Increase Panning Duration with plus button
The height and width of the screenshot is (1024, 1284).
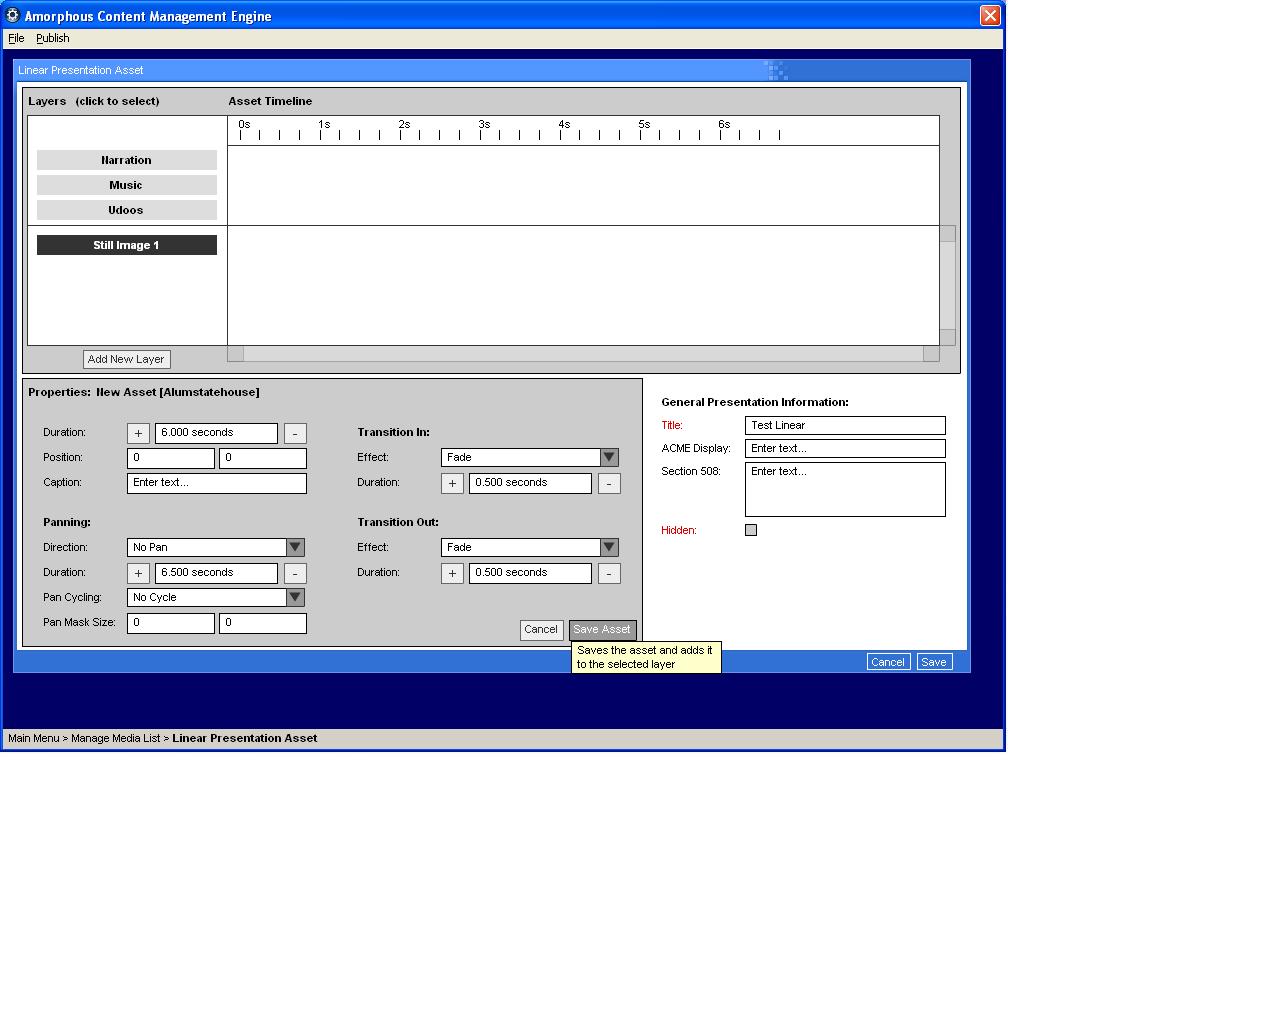pyautogui.click(x=138, y=573)
